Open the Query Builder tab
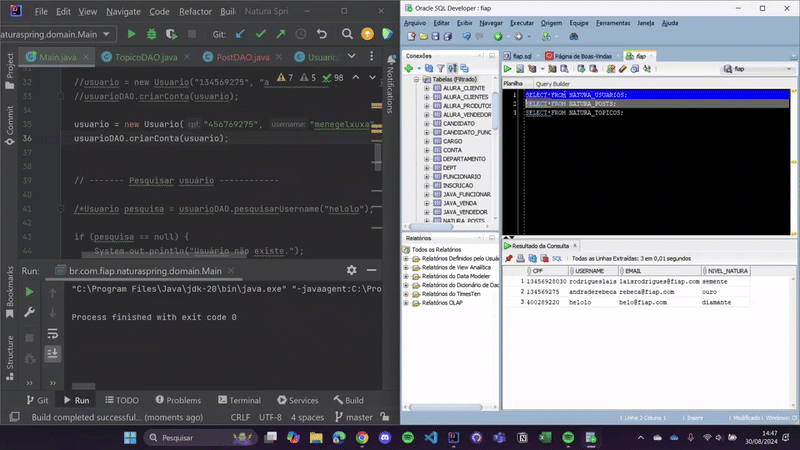This screenshot has height=450, width=800. tap(552, 84)
